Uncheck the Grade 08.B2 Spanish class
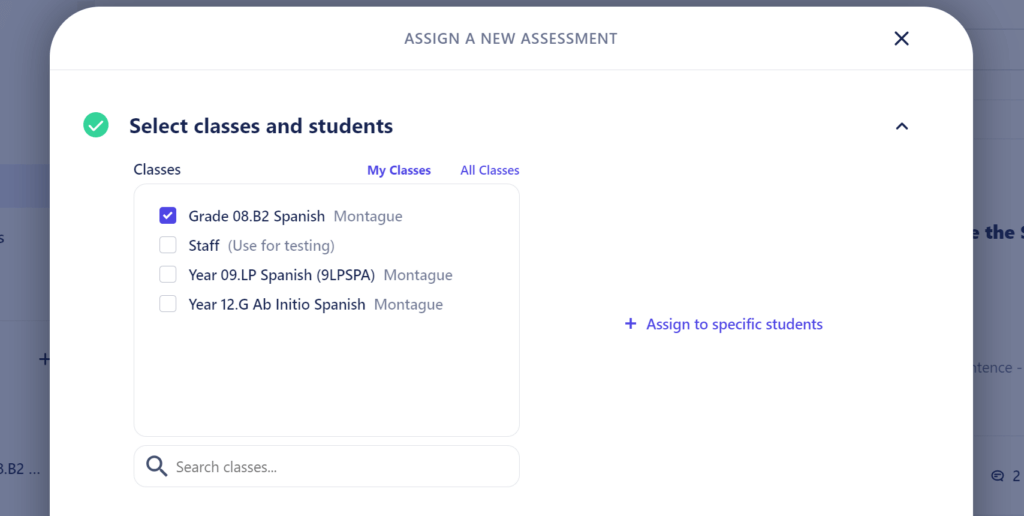The height and width of the screenshot is (516, 1024). pyautogui.click(x=168, y=216)
